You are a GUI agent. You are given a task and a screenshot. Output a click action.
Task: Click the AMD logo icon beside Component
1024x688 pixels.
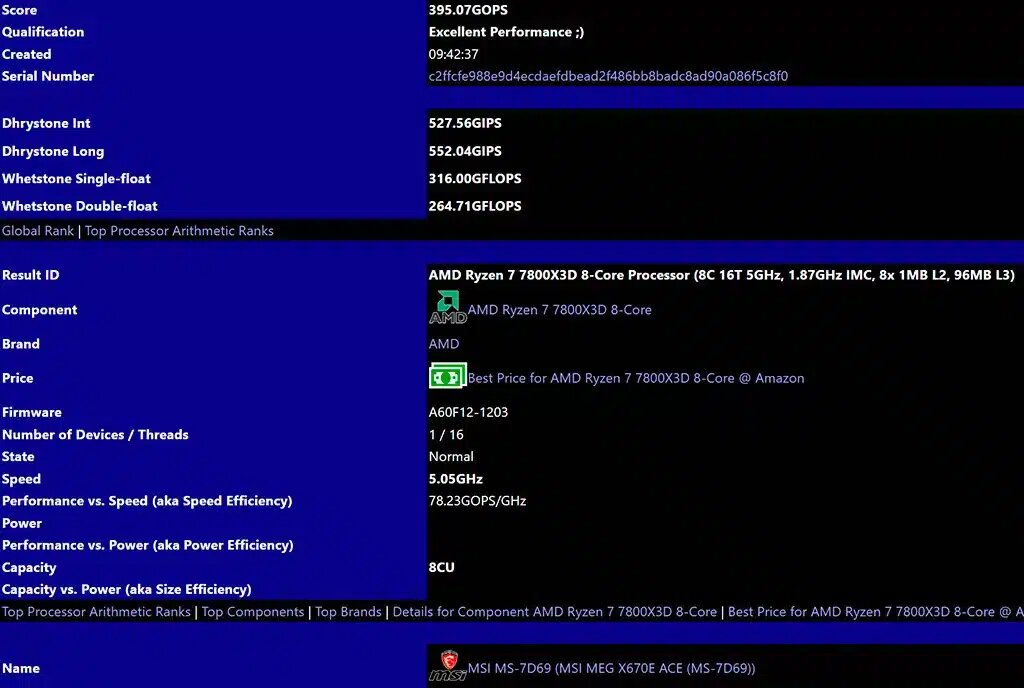coord(447,308)
